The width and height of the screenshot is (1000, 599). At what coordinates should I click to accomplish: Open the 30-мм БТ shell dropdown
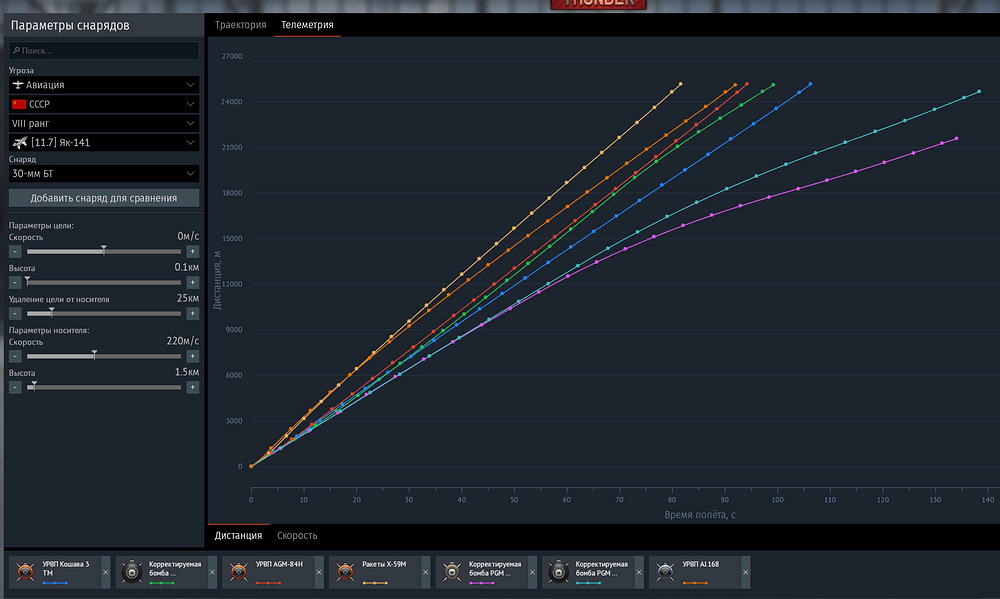(x=104, y=174)
